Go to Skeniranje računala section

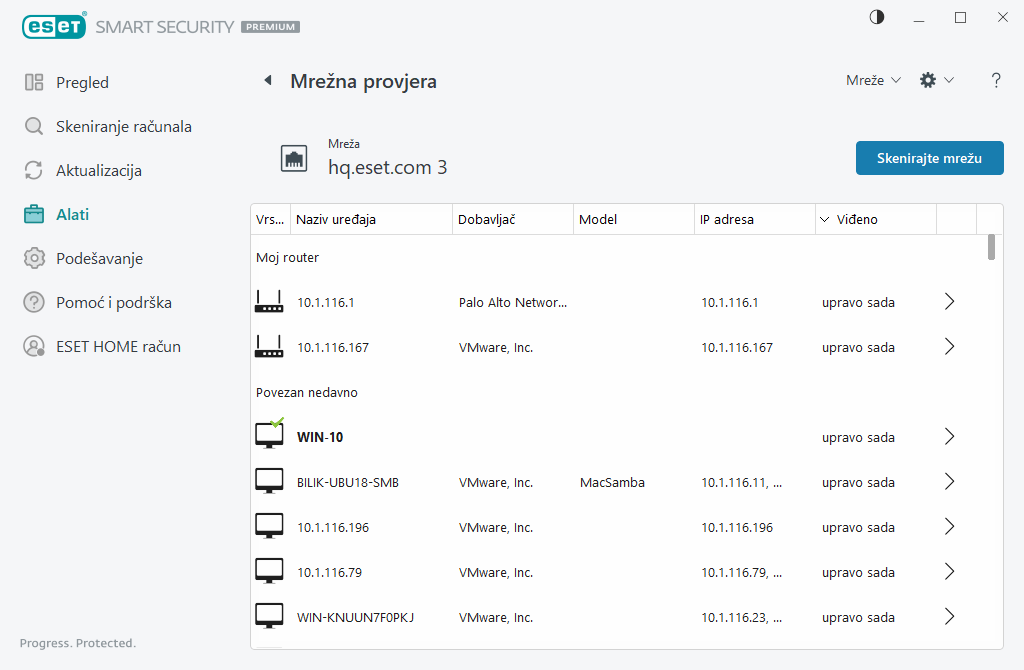[123, 127]
